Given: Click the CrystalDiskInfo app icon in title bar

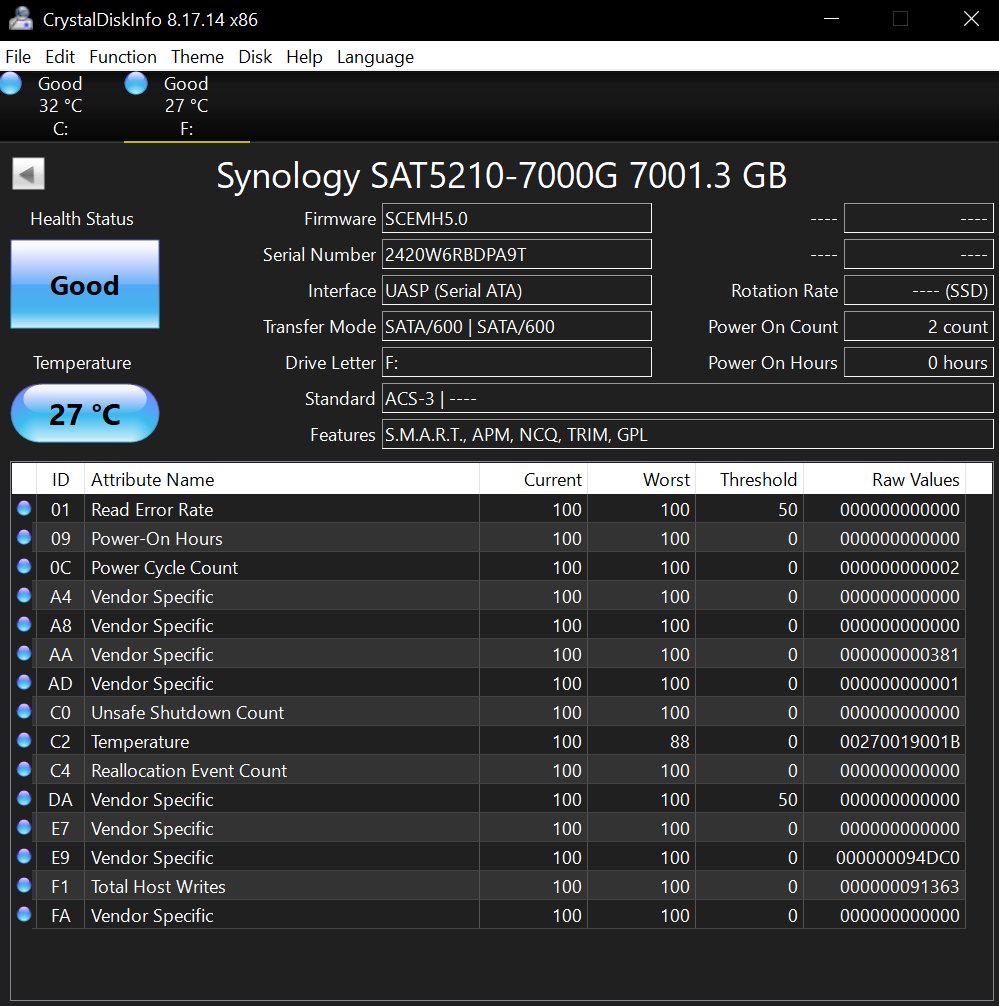Looking at the screenshot, I should point(21,19).
